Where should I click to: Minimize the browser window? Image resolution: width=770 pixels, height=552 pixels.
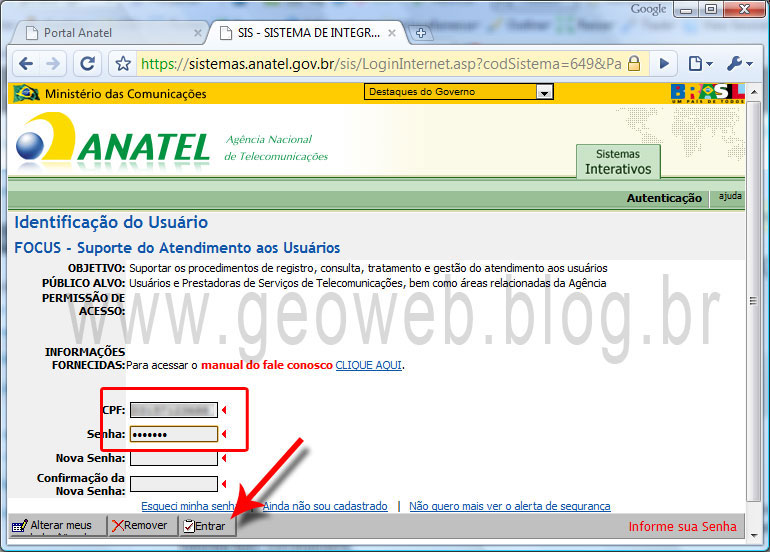pos(686,9)
